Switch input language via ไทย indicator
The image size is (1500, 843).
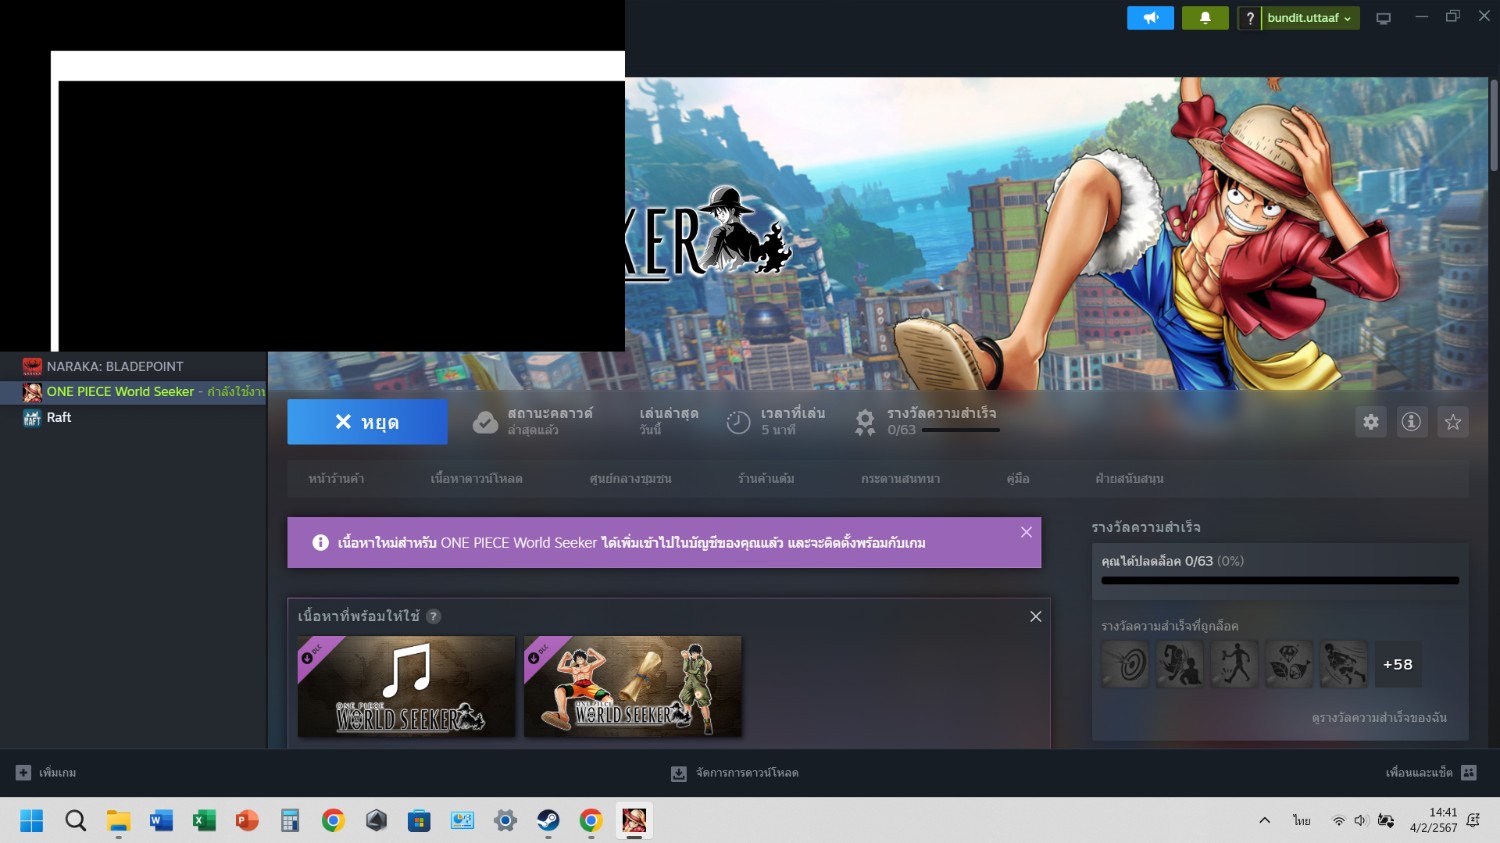tap(1301, 821)
